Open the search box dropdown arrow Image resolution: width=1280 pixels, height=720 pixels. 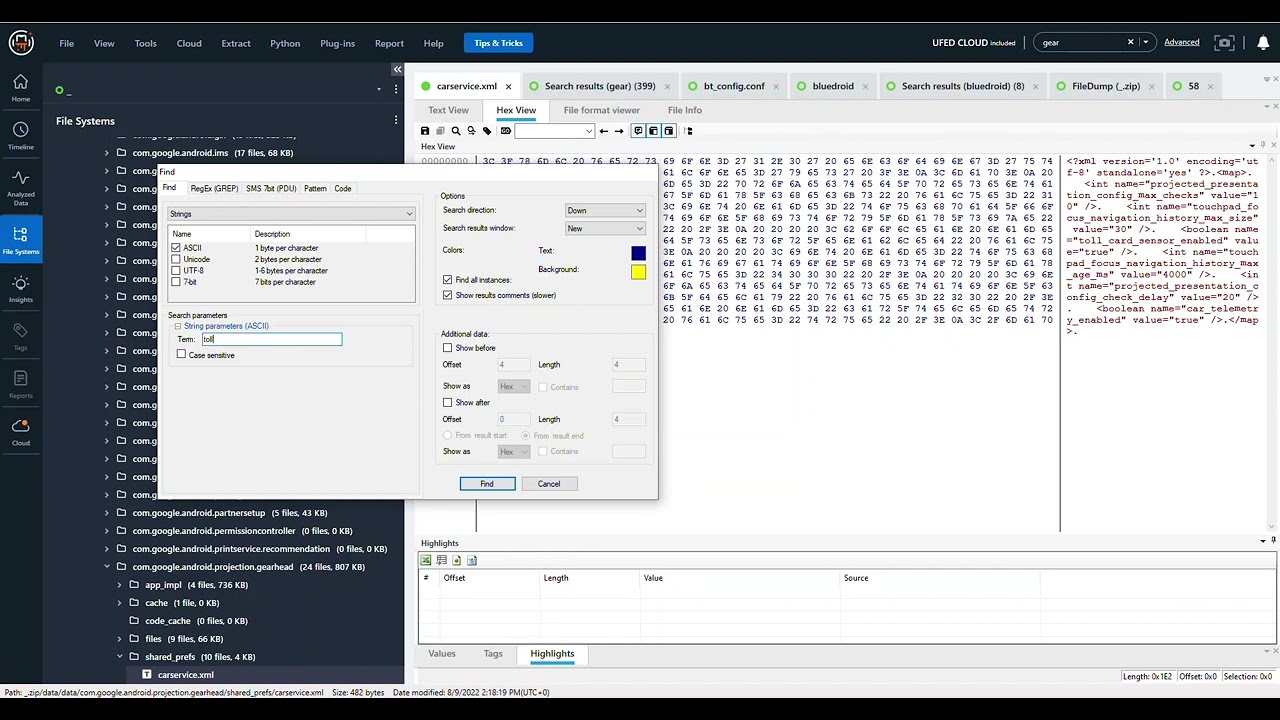pos(1146,42)
